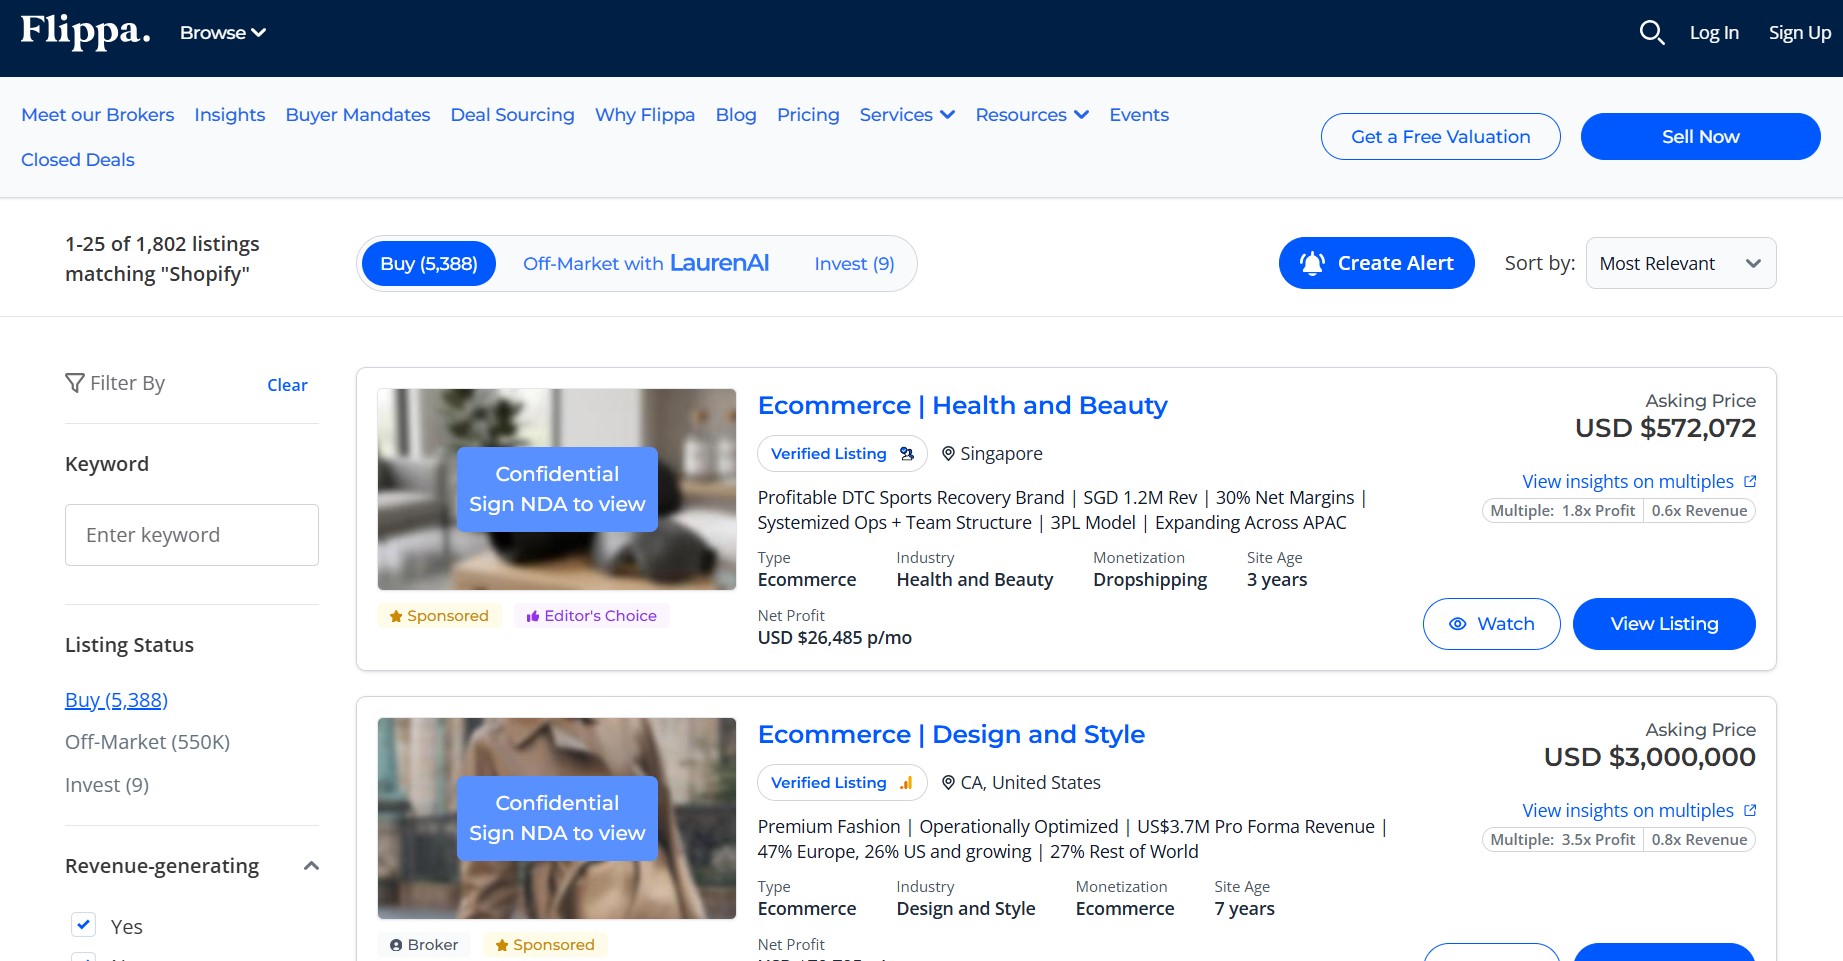This screenshot has height=961, width=1843.
Task: Expand the Services dropdown
Action: pyautogui.click(x=907, y=115)
